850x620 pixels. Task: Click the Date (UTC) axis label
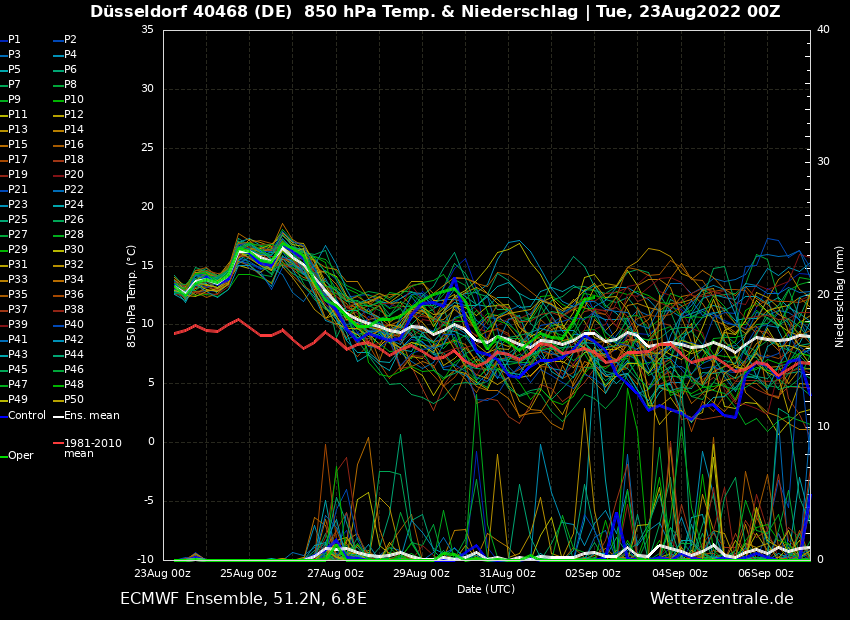(486, 590)
